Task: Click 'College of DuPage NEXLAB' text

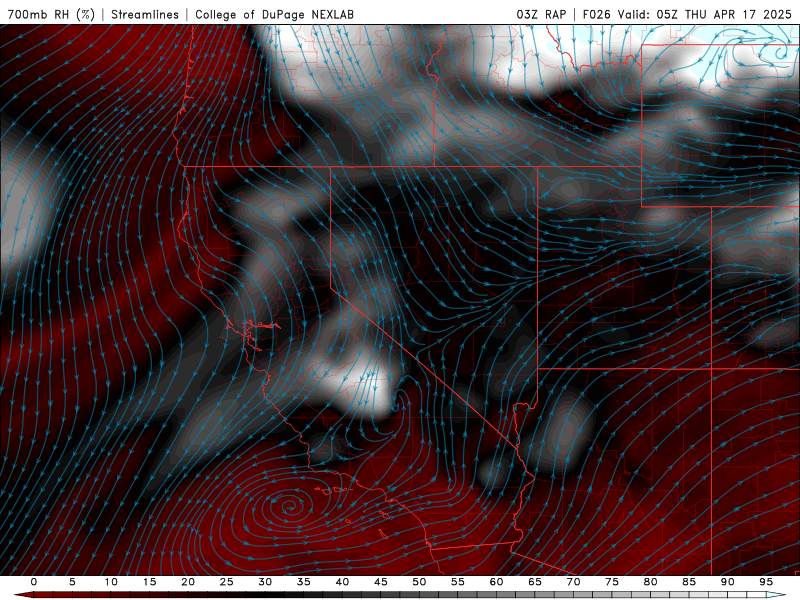Action: (x=274, y=14)
